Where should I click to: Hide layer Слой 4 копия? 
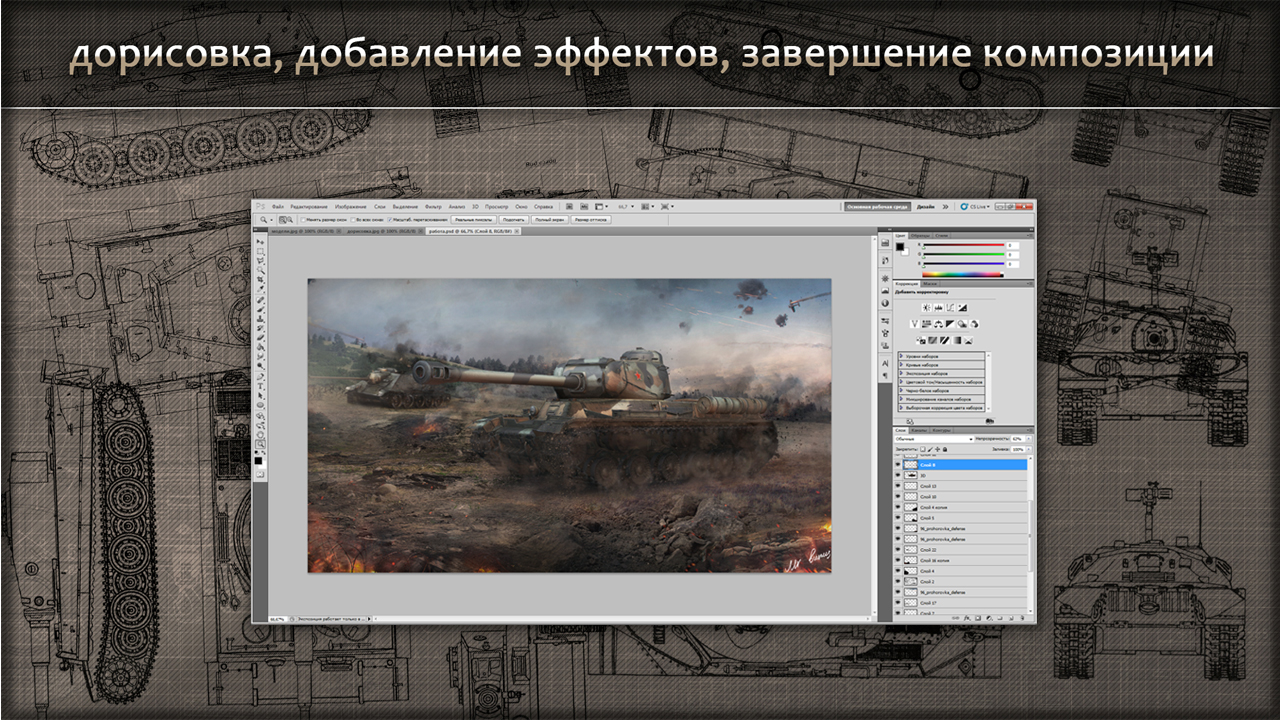coord(897,507)
